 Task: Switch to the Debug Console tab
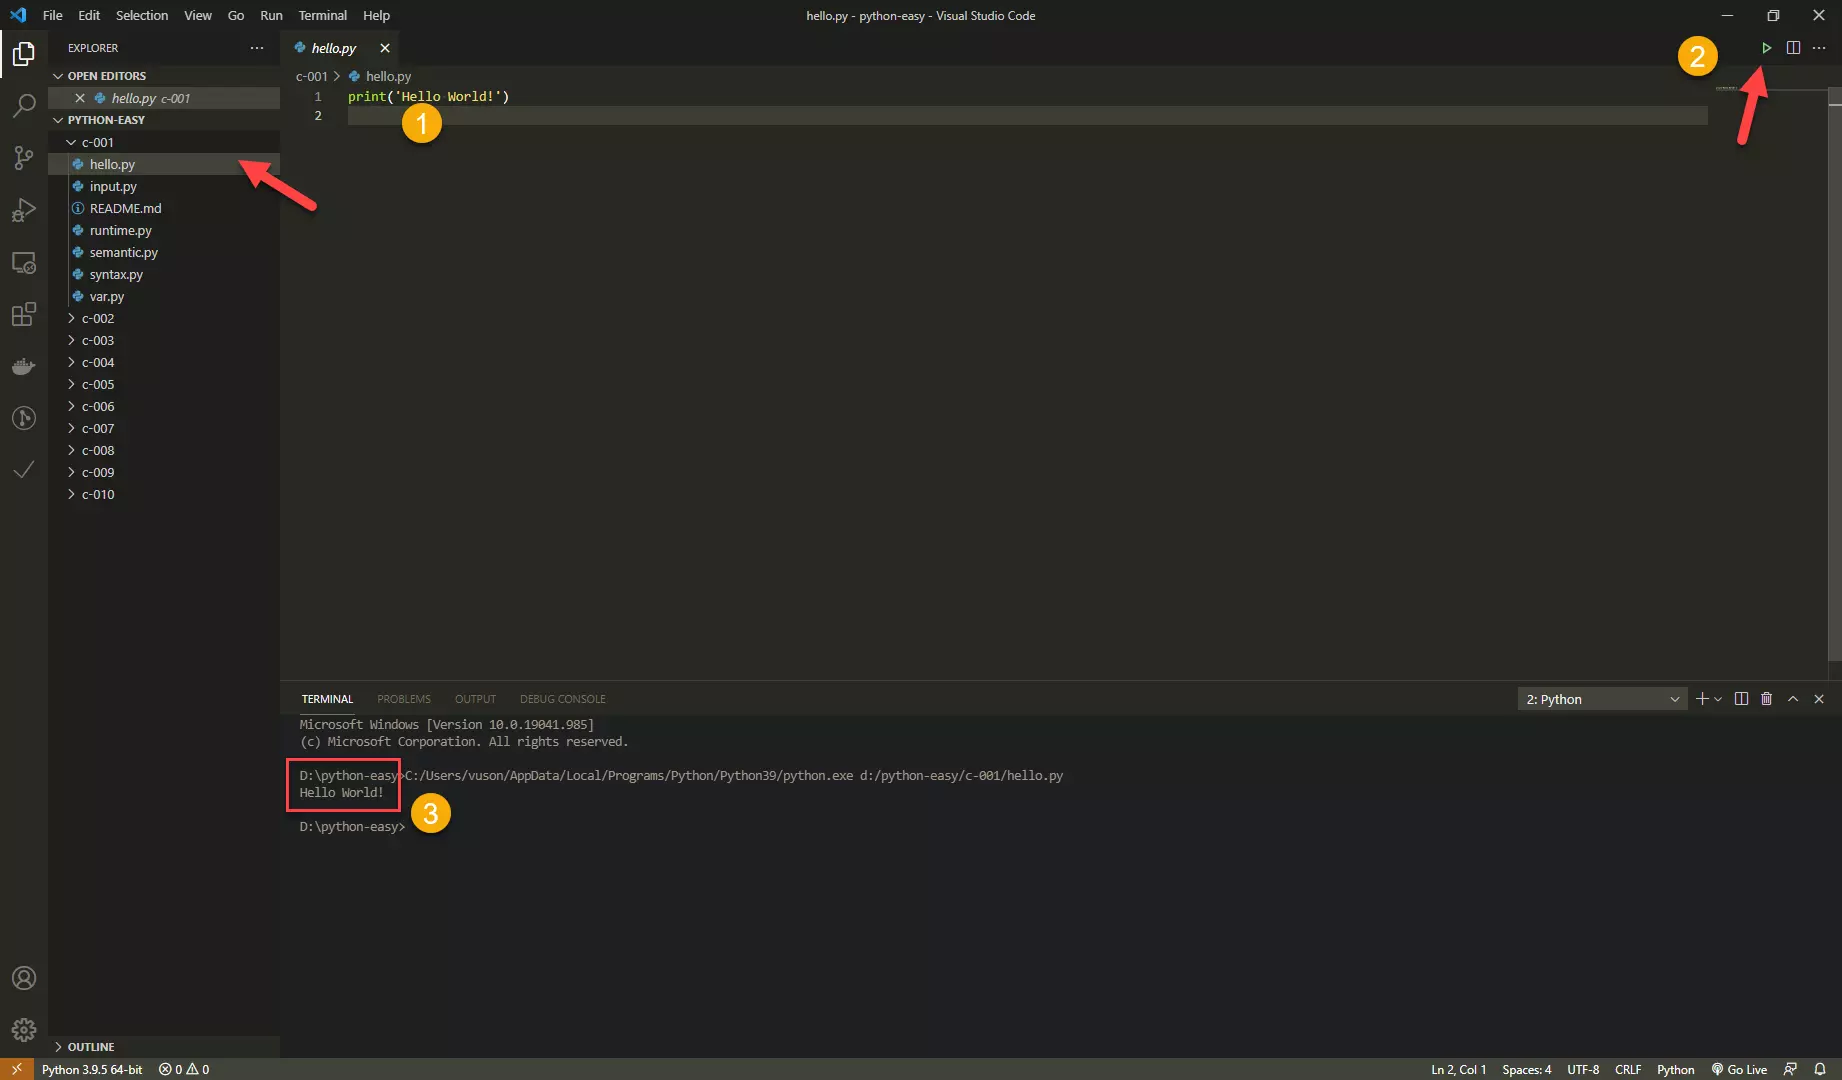coord(563,699)
